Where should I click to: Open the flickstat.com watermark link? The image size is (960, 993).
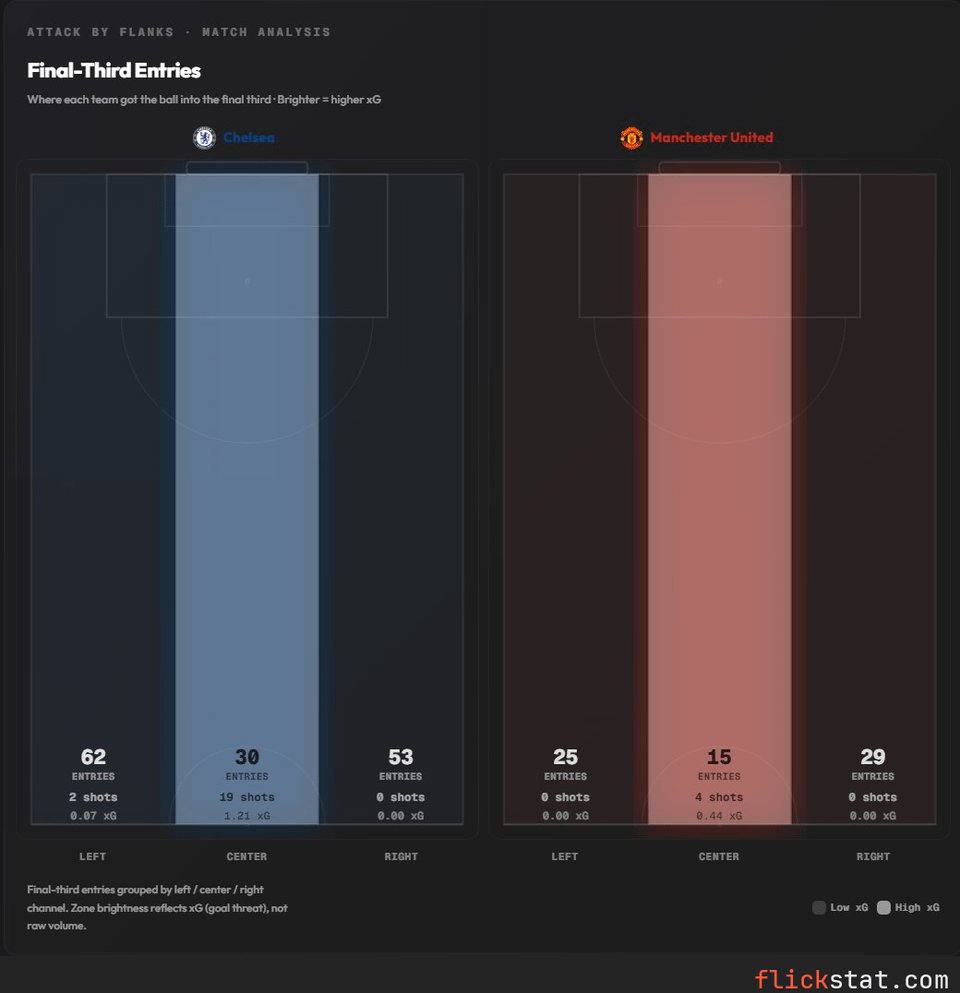point(851,979)
